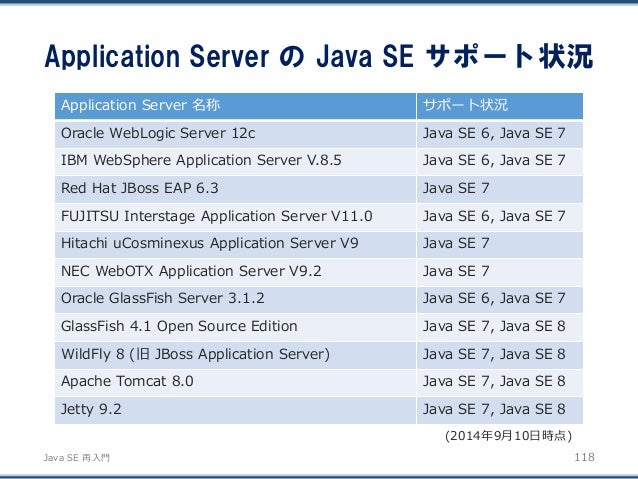
Task: Click 'Java SE 7' in the NEC WebOTX row
Action: [456, 271]
